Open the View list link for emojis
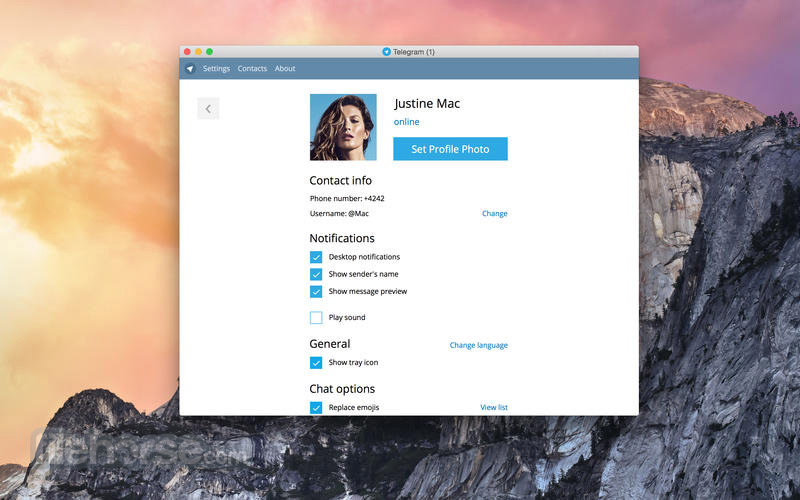 point(494,407)
